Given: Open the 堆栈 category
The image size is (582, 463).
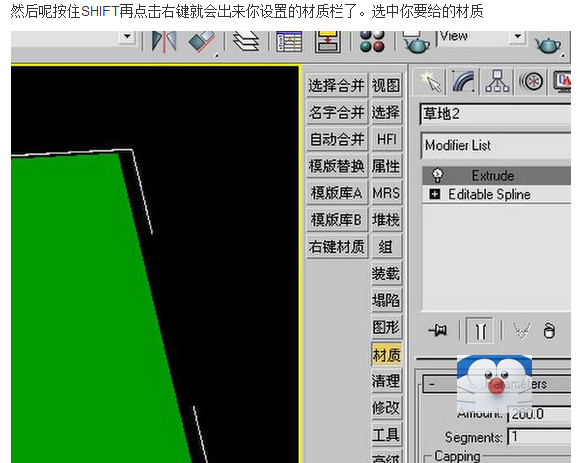Looking at the screenshot, I should tap(386, 219).
